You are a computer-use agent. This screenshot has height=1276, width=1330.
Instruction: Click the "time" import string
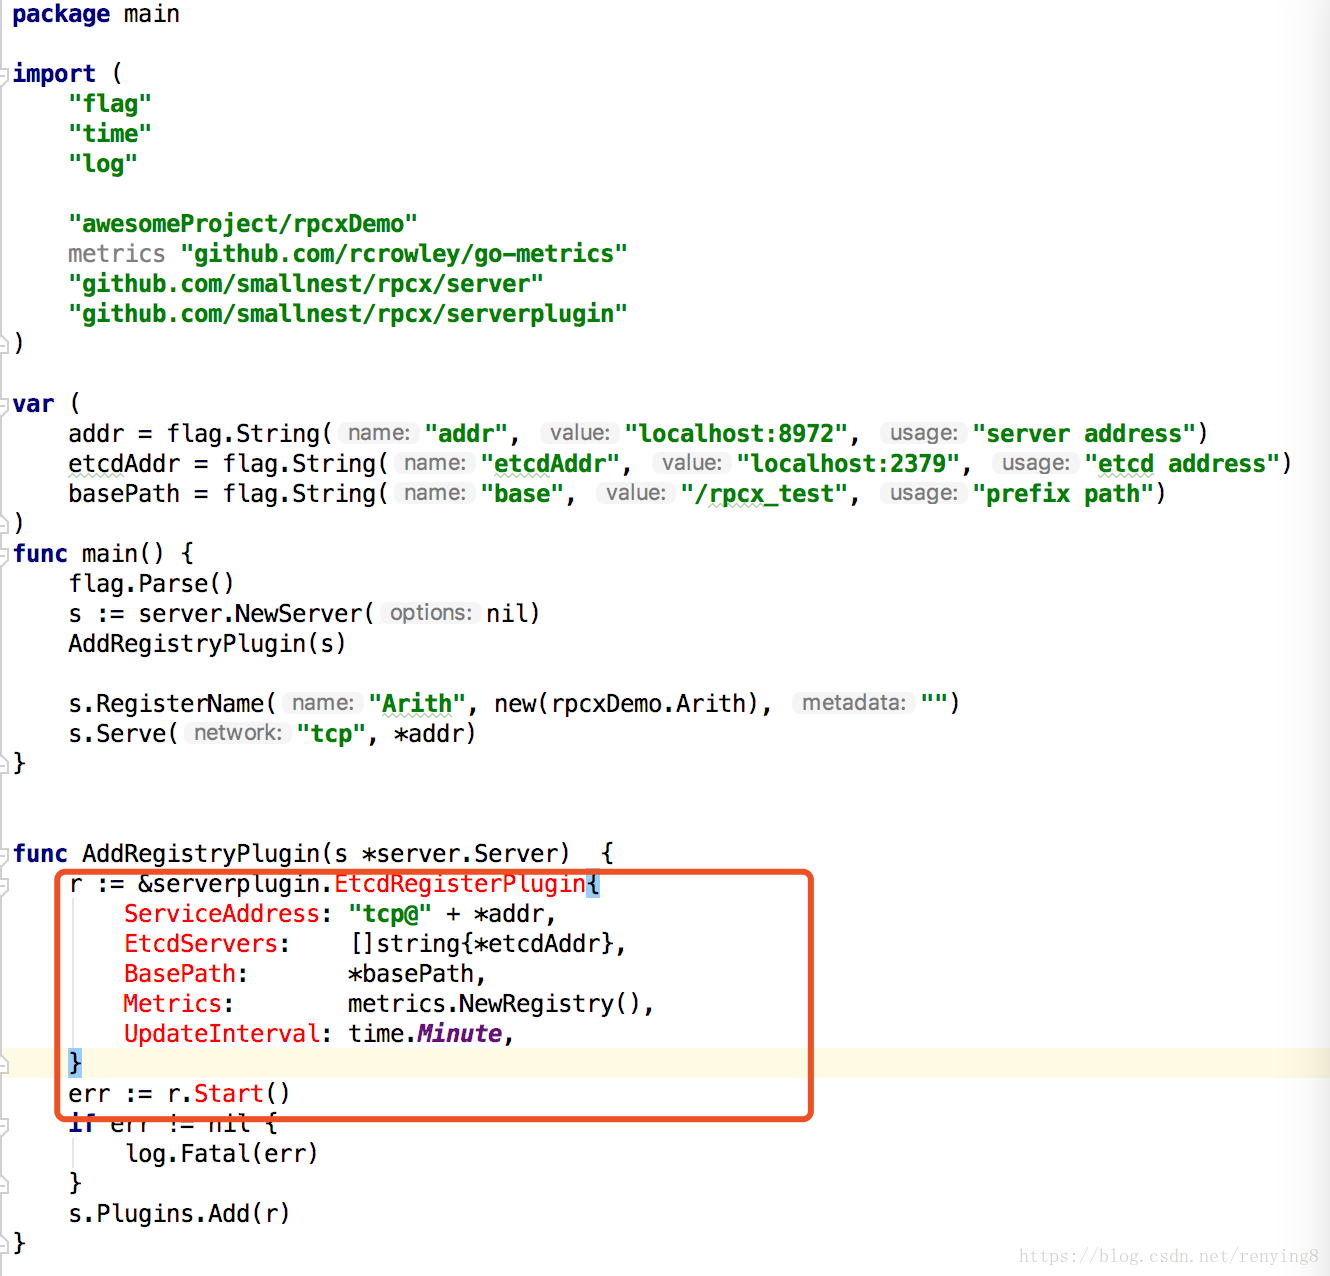[x=110, y=134]
